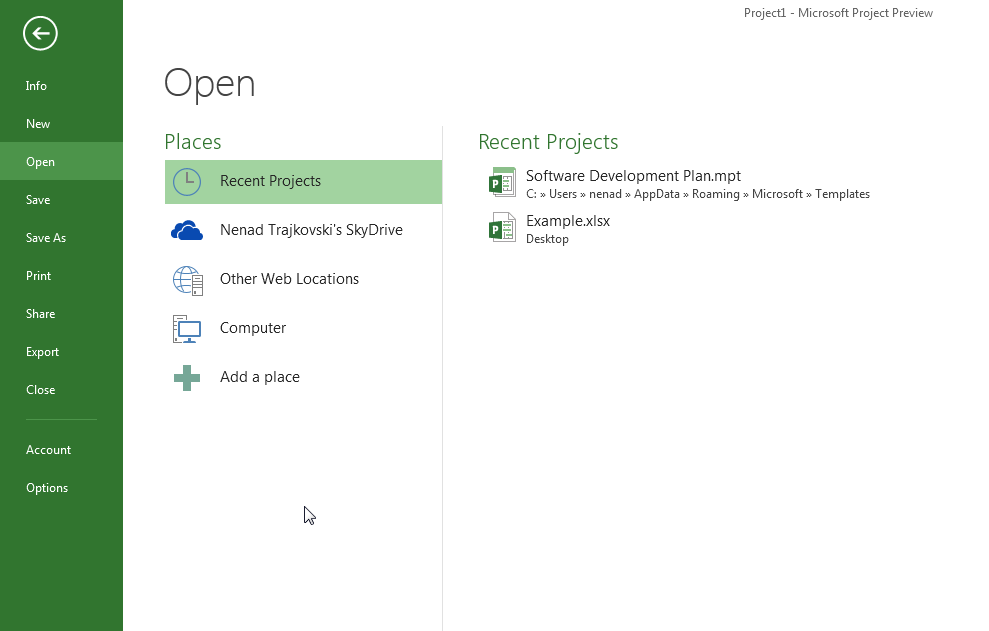
Task: Click the Example.xlsx project file icon
Action: pos(503,227)
